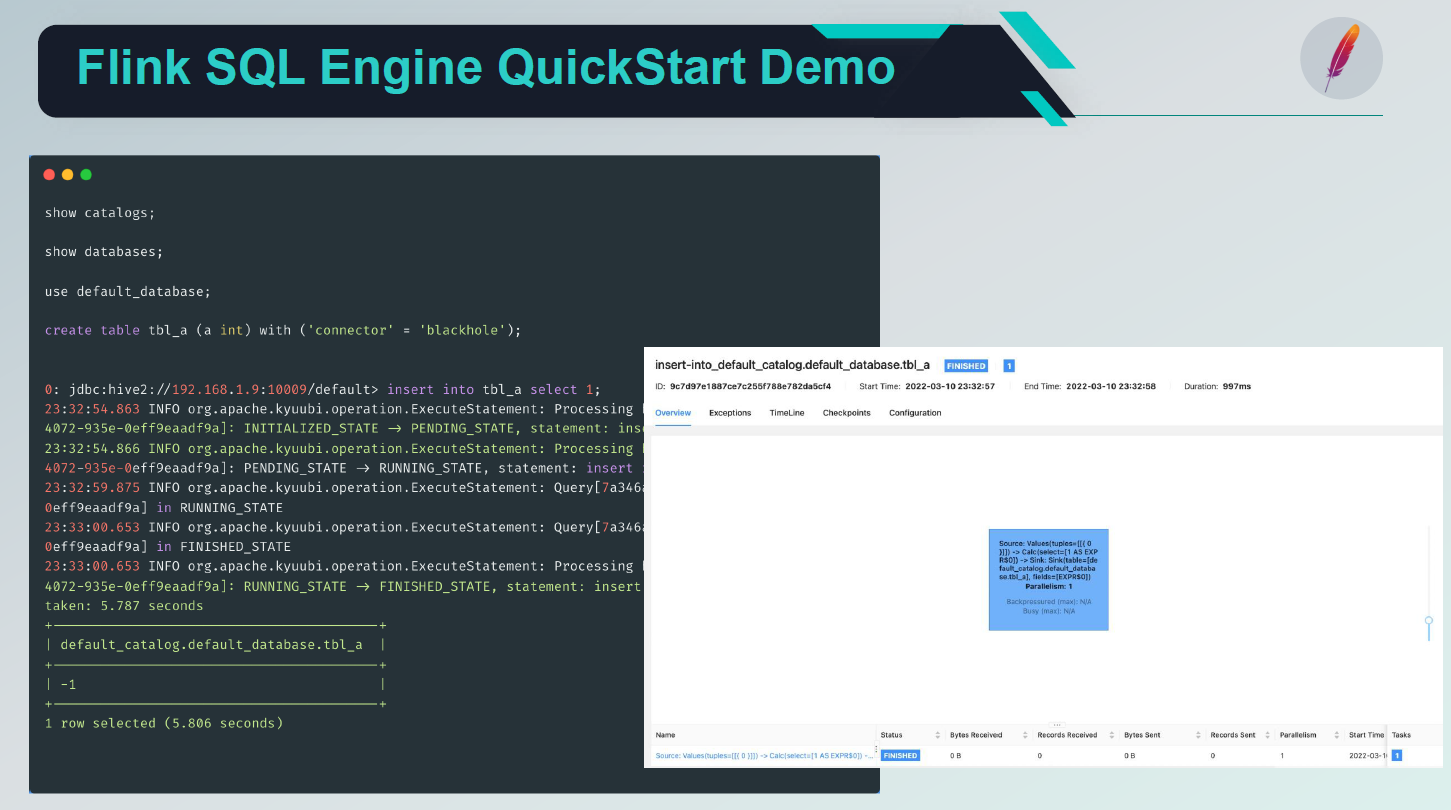Click the 'show catalogs;' line in terminal

(100, 212)
